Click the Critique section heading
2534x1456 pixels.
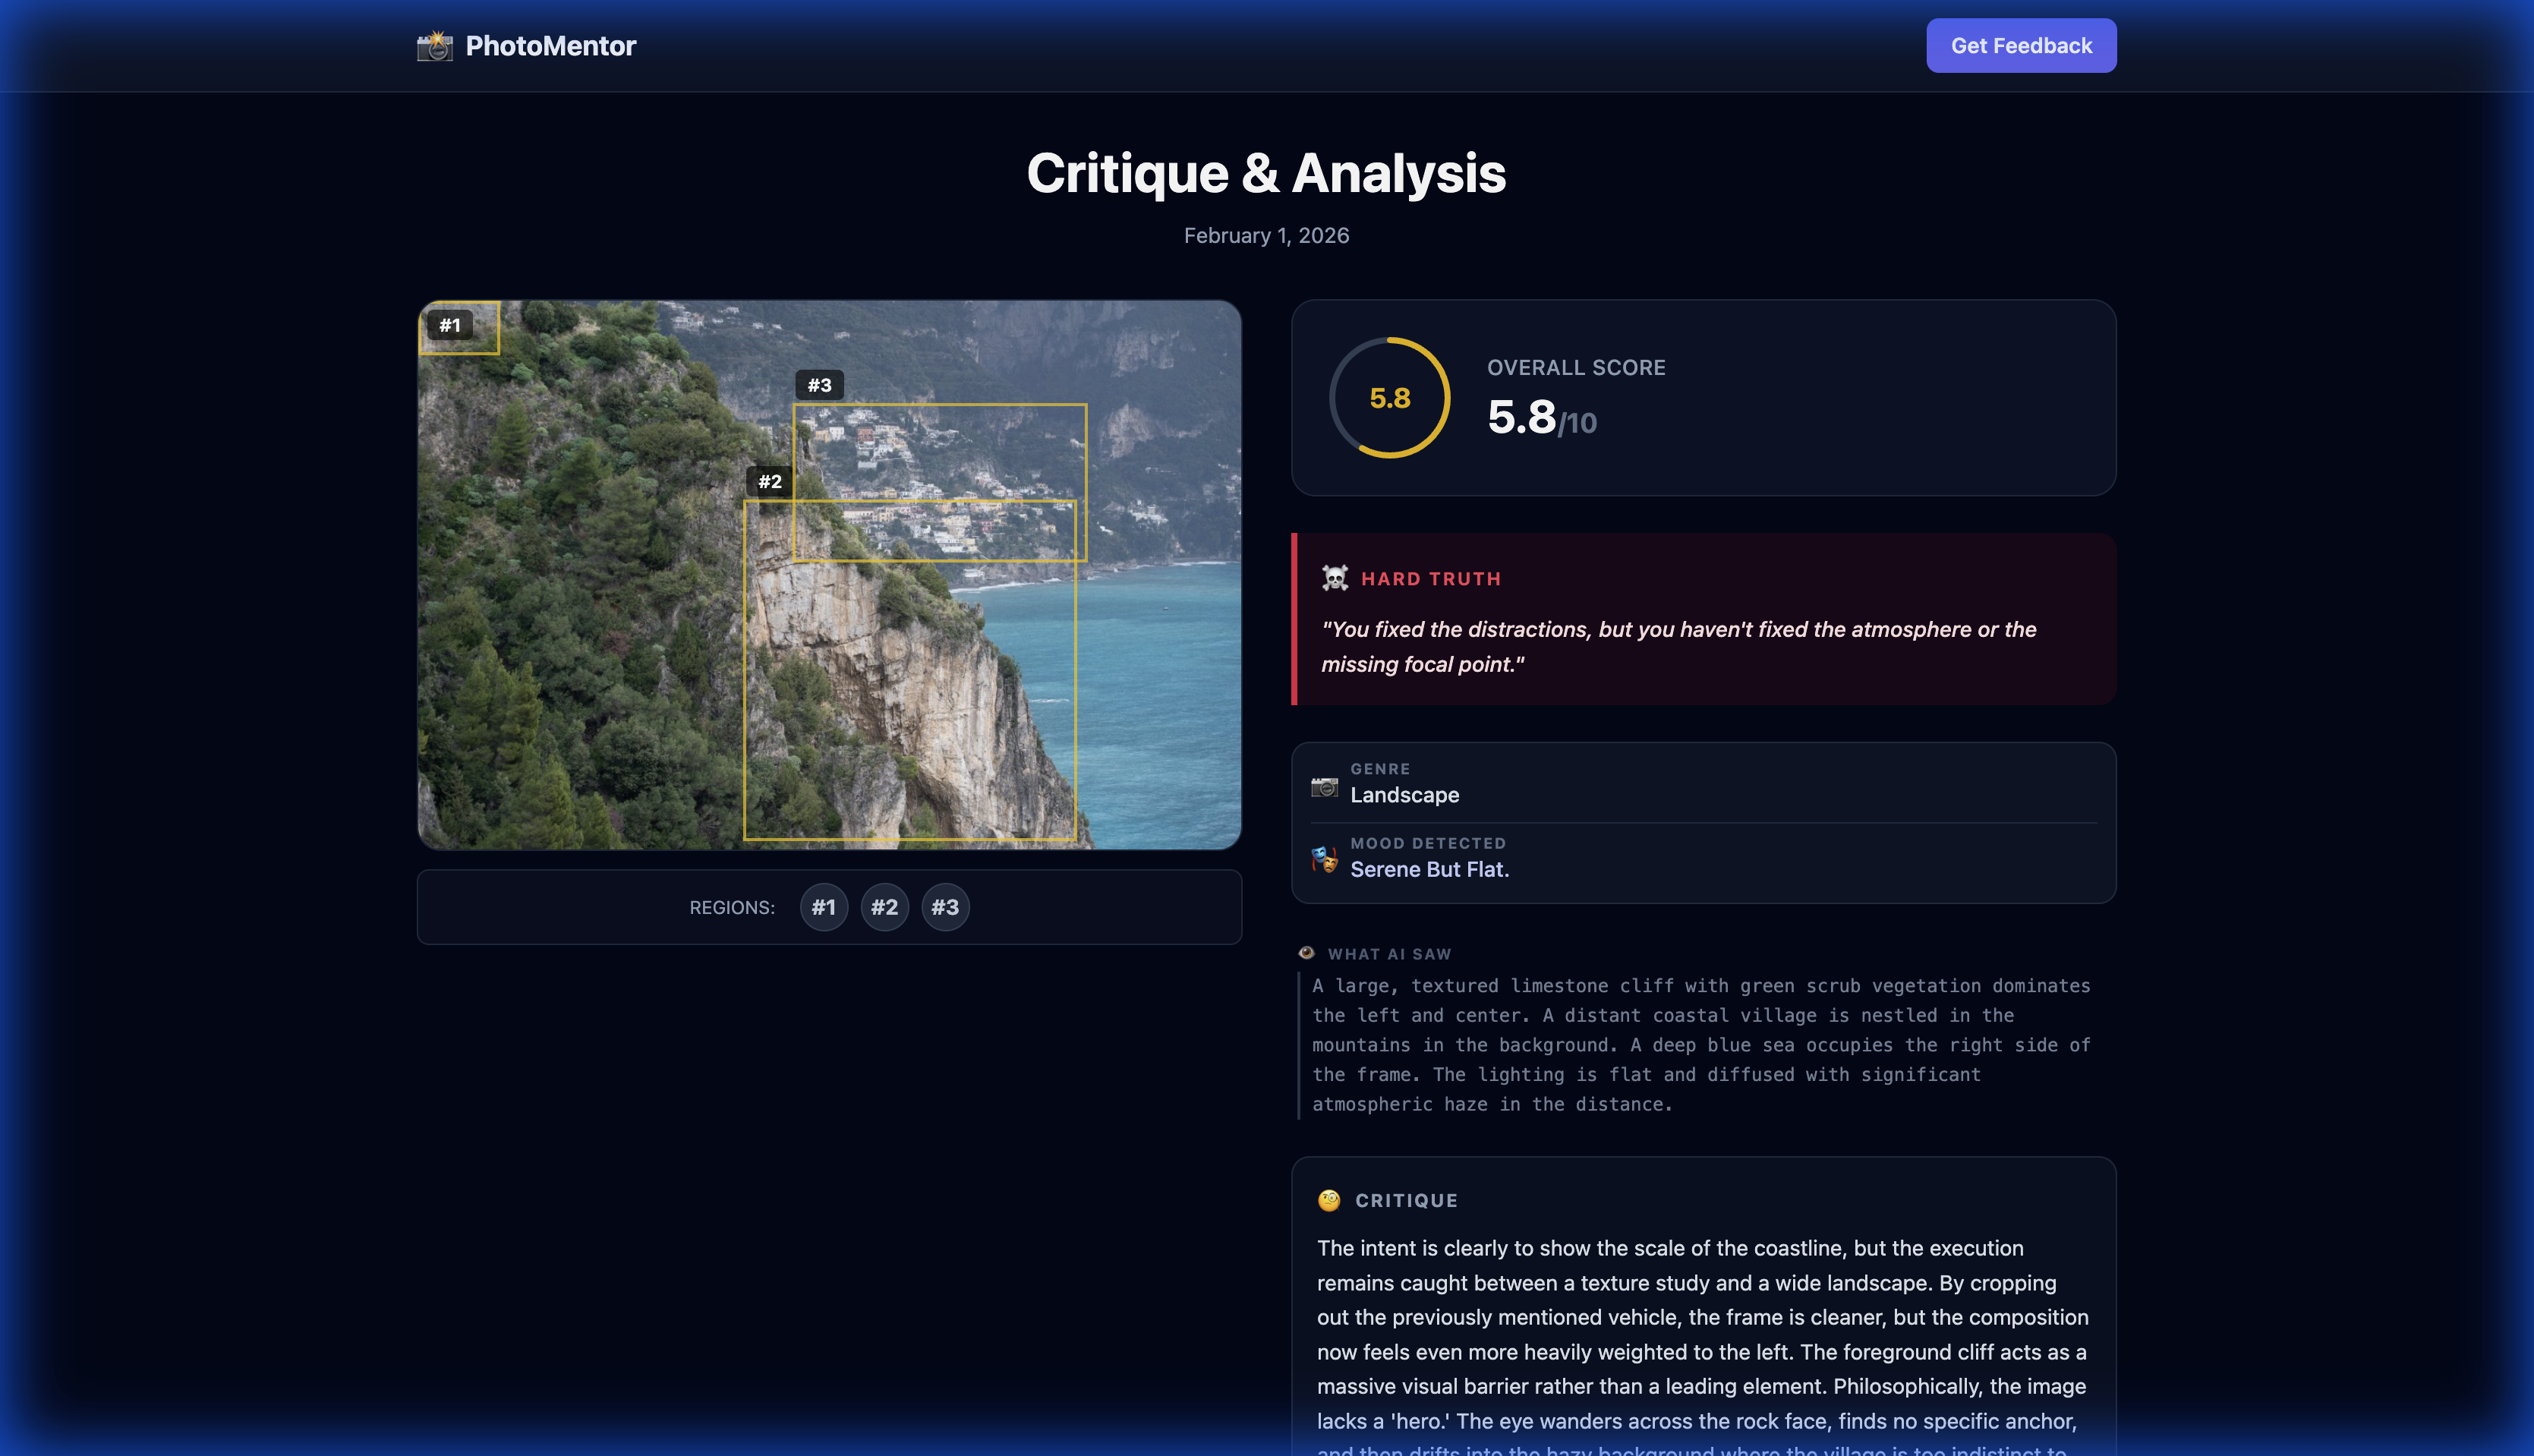(x=1406, y=1200)
